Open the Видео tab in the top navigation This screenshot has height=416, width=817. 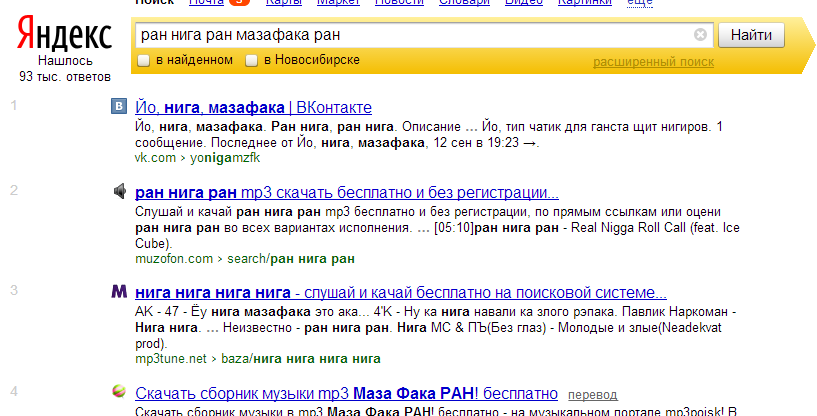pyautogui.click(x=524, y=2)
